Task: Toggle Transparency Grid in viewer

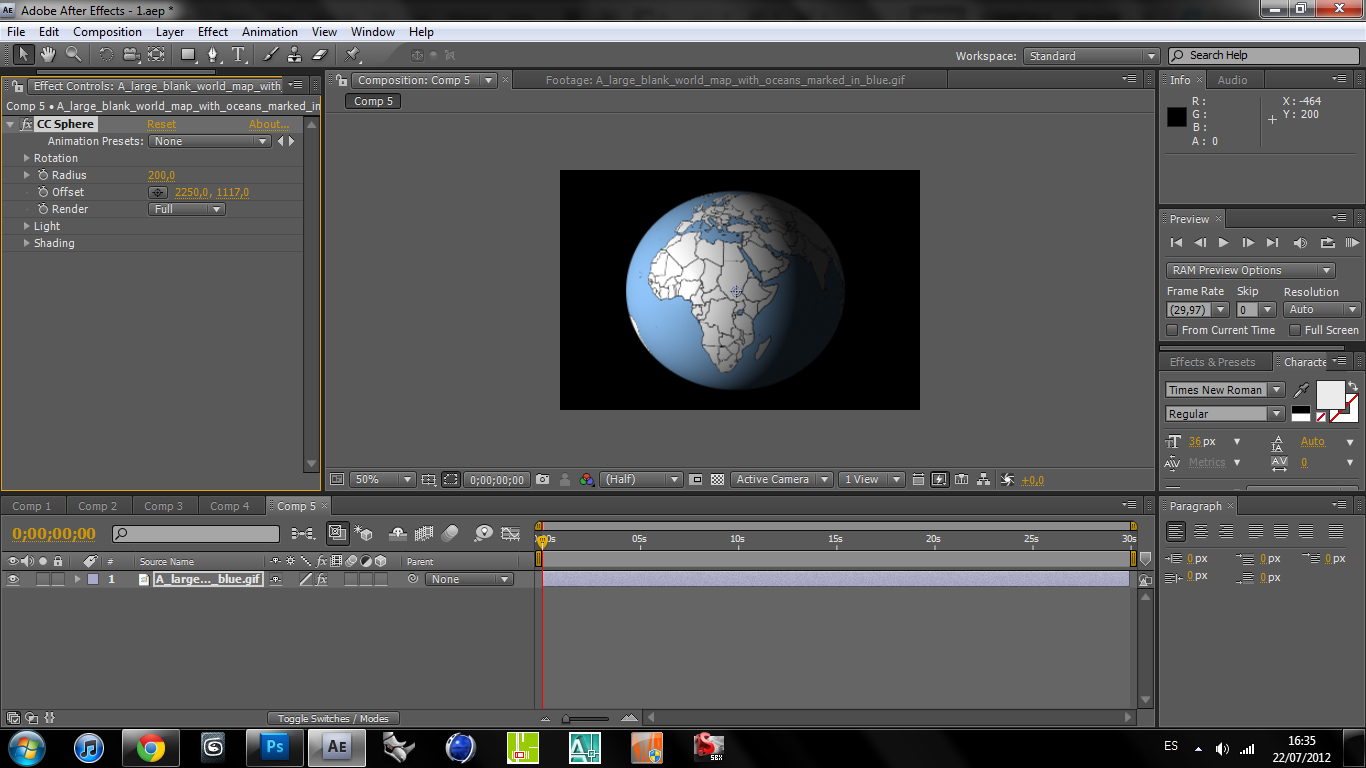Action: click(718, 480)
